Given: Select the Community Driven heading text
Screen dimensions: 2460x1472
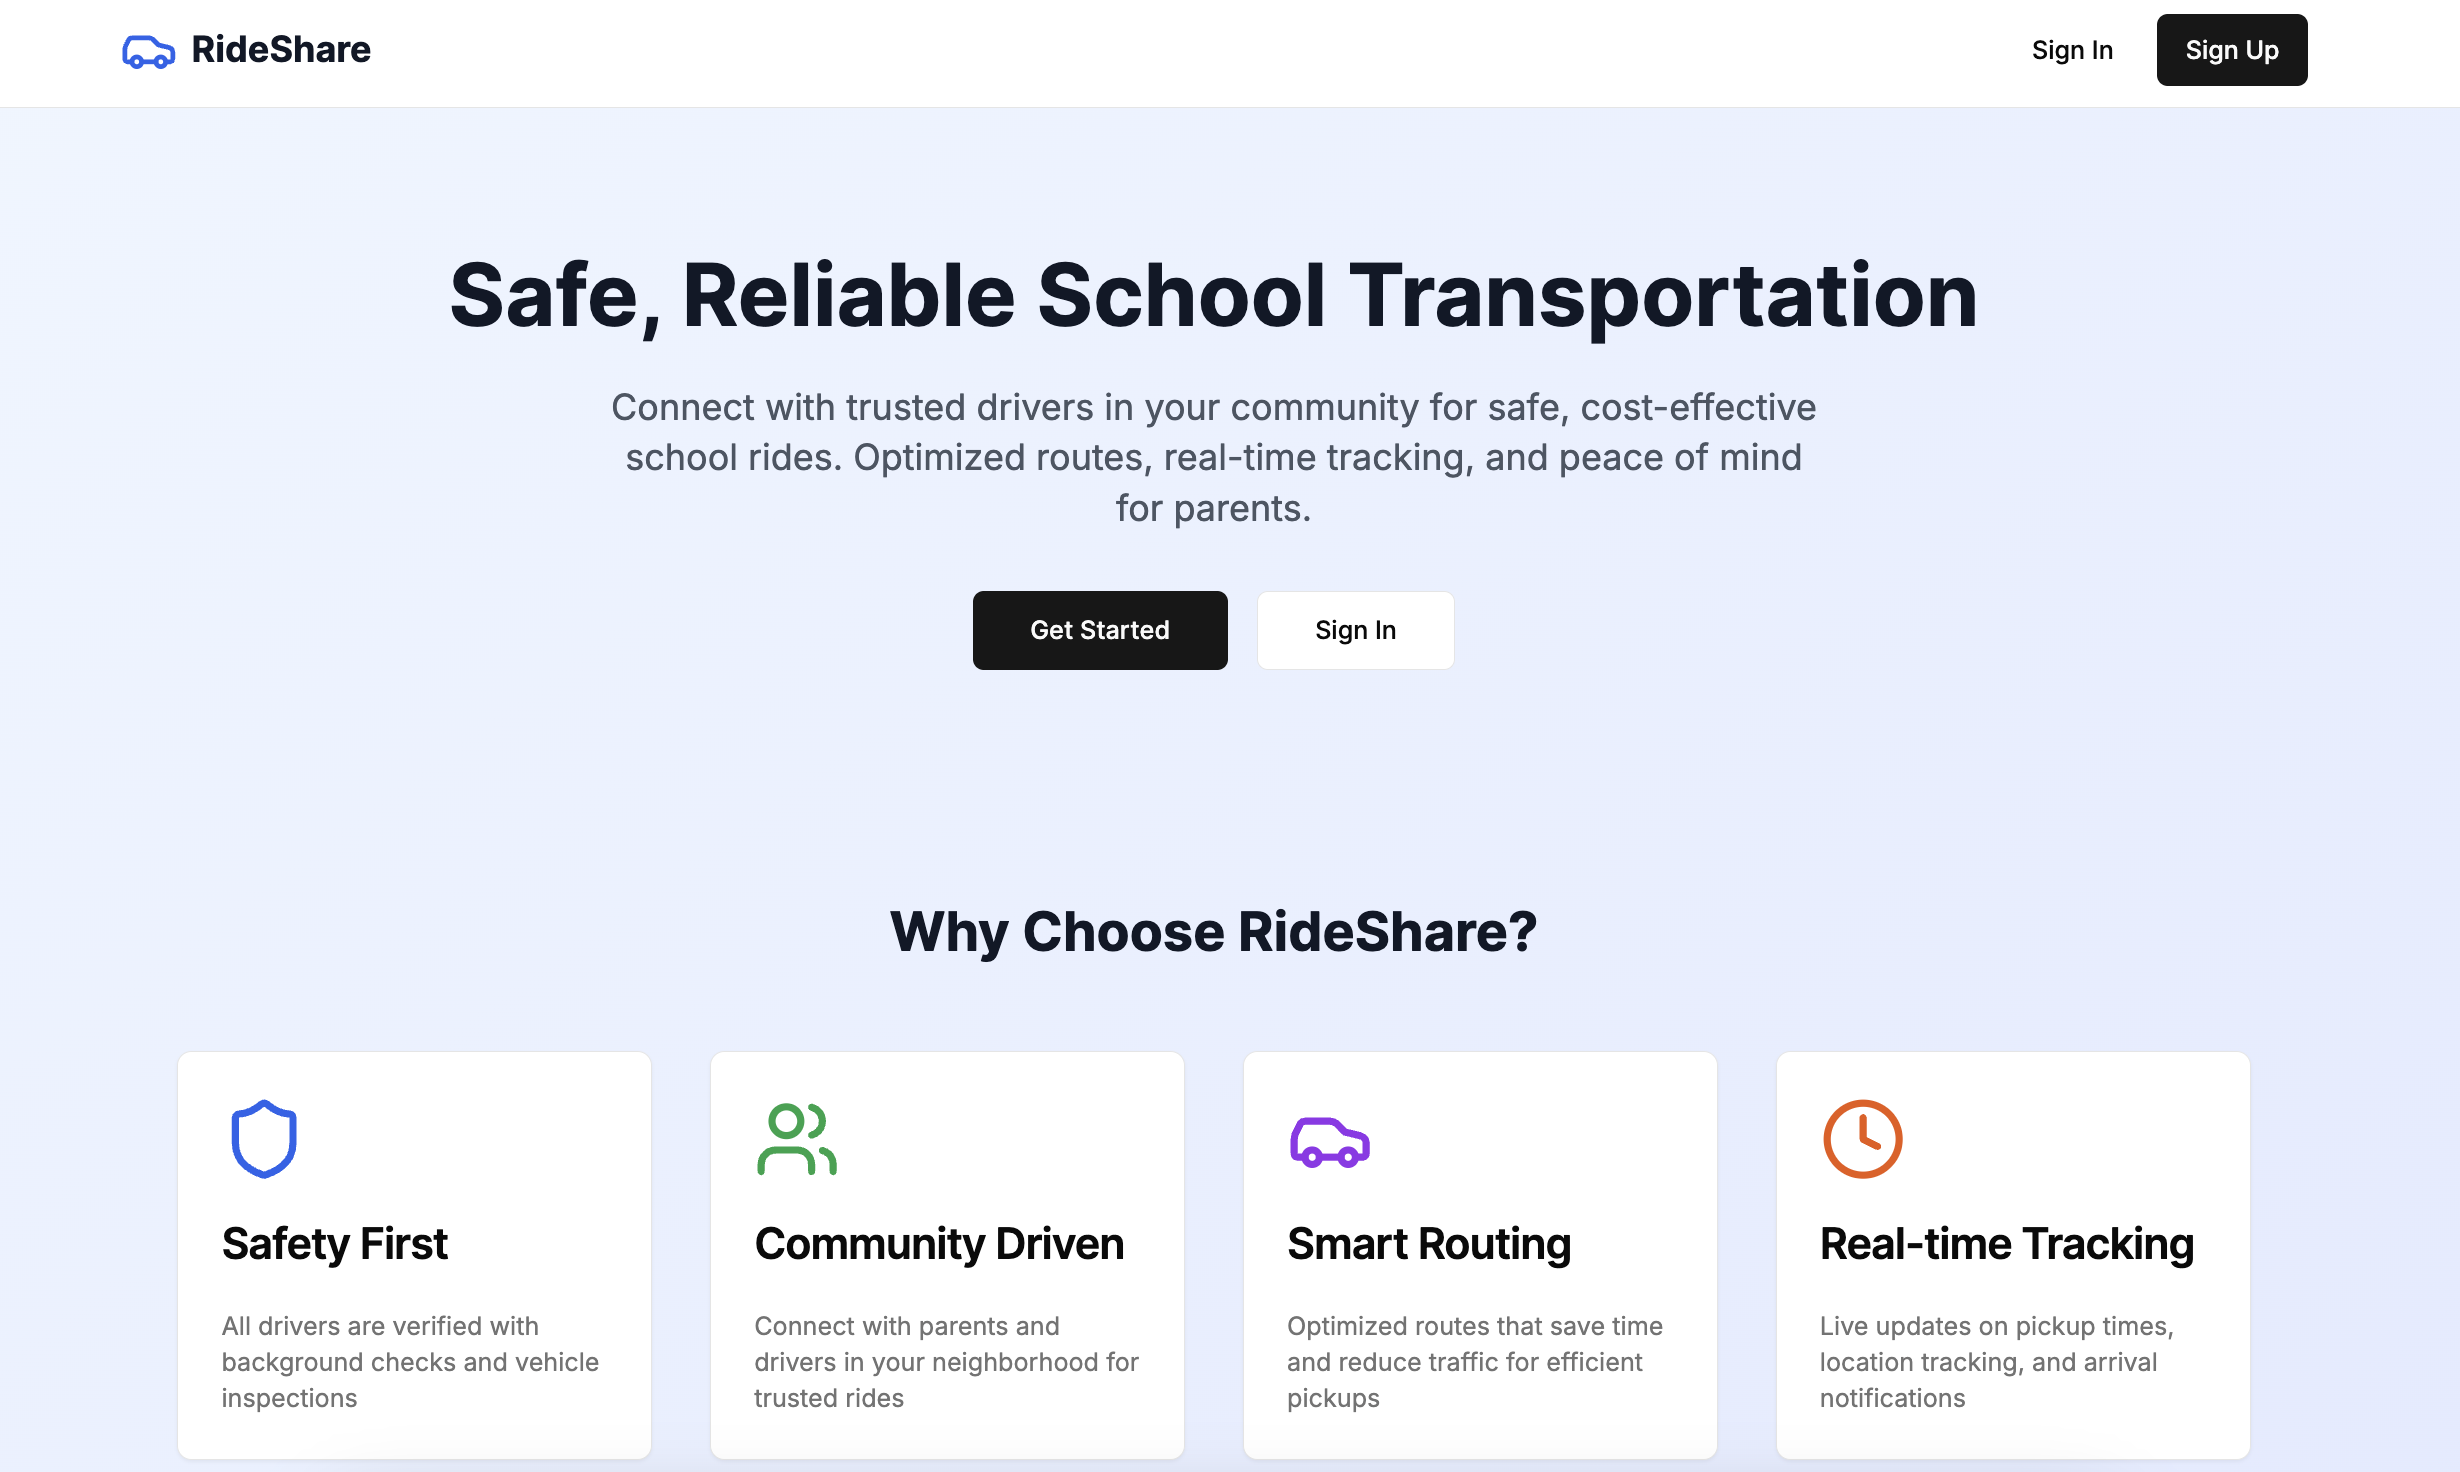Looking at the screenshot, I should click(939, 1244).
